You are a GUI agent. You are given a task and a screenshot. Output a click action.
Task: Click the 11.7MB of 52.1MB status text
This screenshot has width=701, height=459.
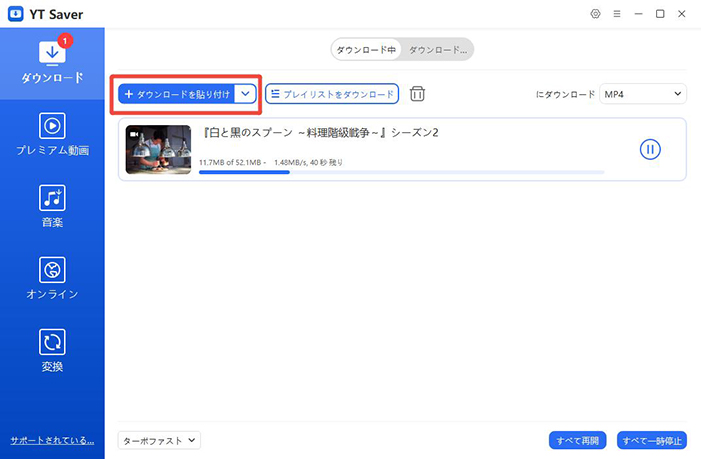click(230, 162)
